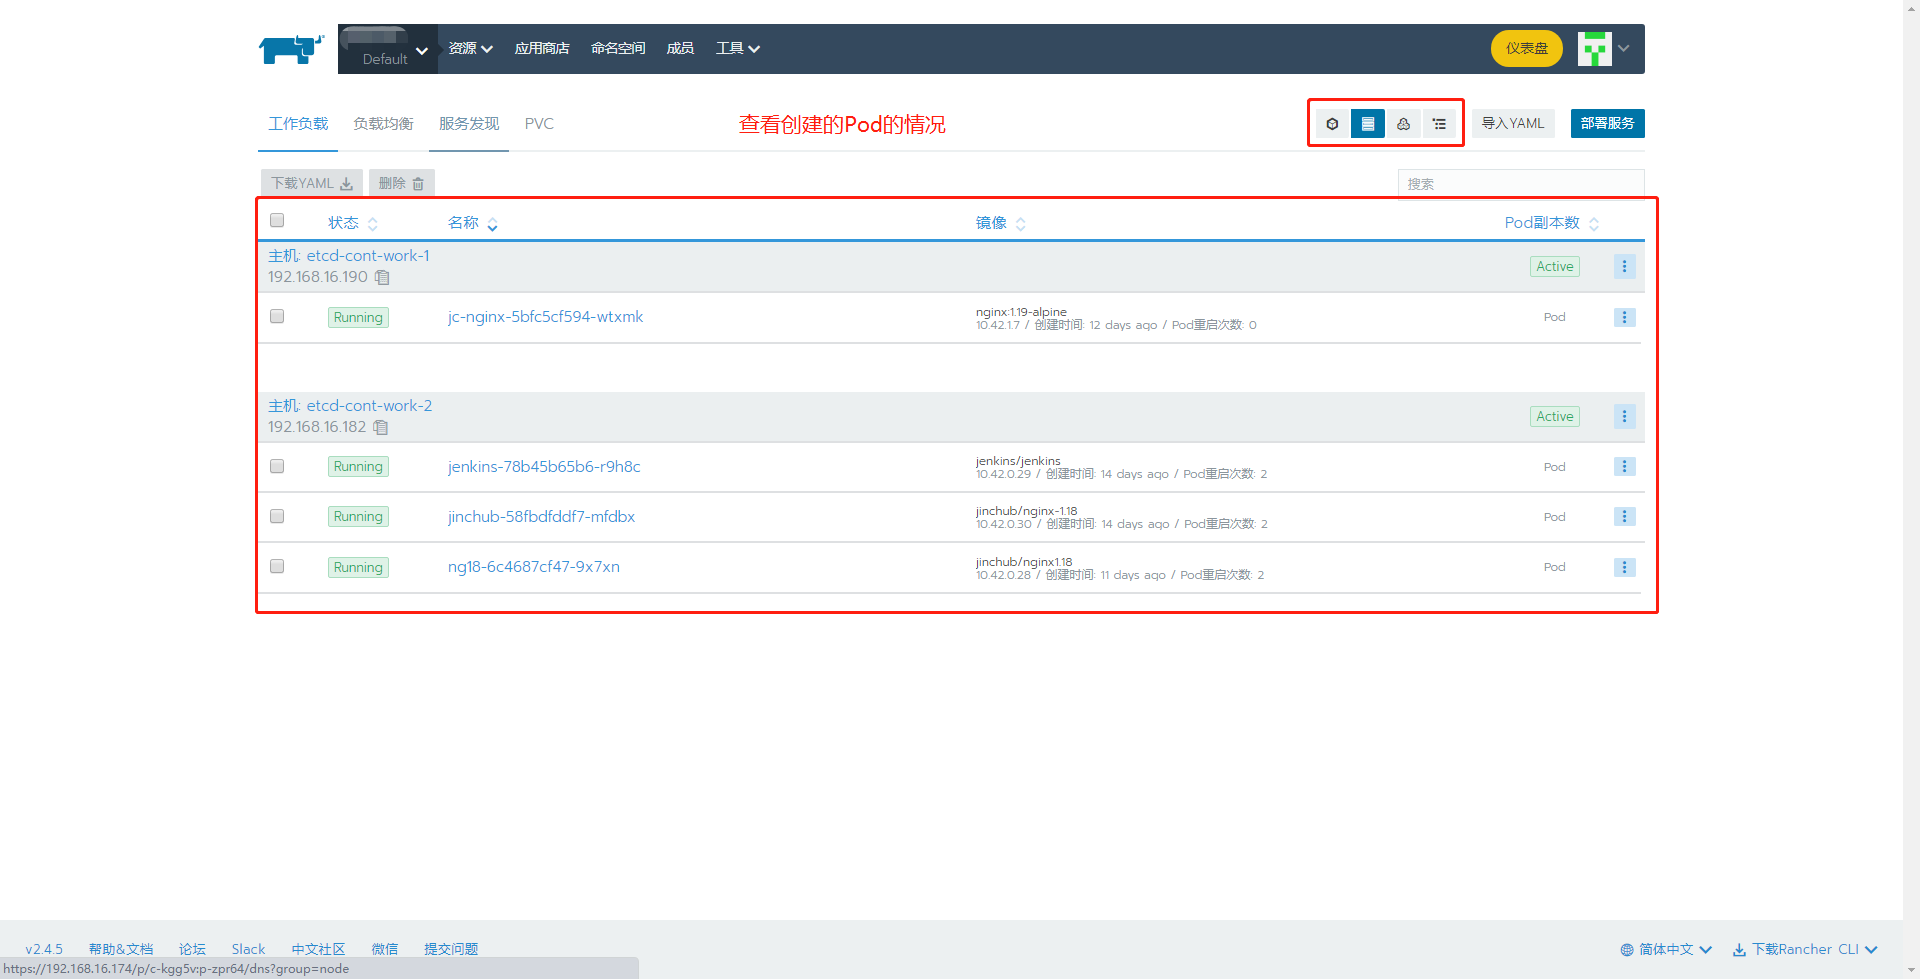Open actions menu for etcd-cont-work-1 host
Screen dimensions: 1920x979
1624,266
